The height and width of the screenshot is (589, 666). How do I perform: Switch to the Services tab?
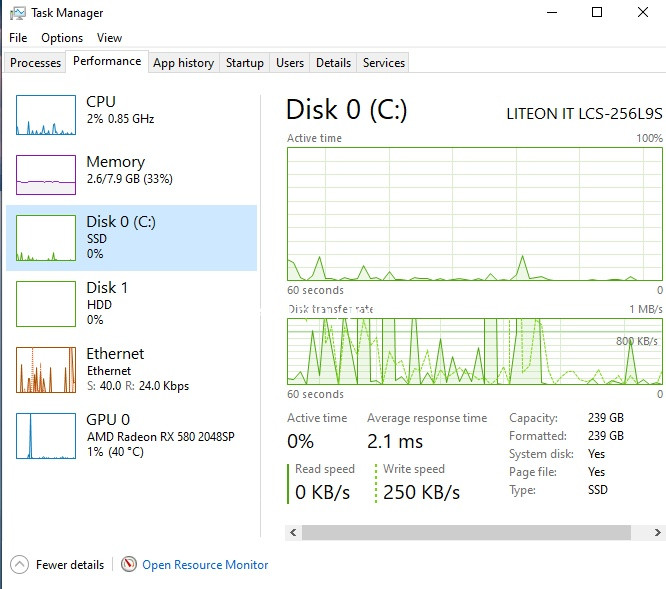pos(384,63)
